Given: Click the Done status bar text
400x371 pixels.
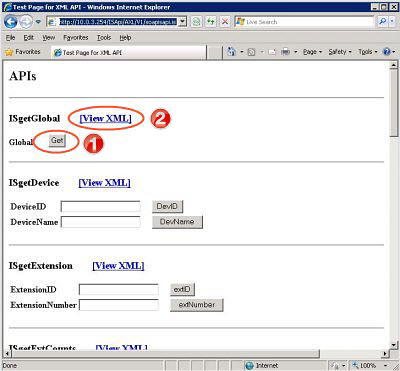Looking at the screenshot, I should tap(10, 366).
